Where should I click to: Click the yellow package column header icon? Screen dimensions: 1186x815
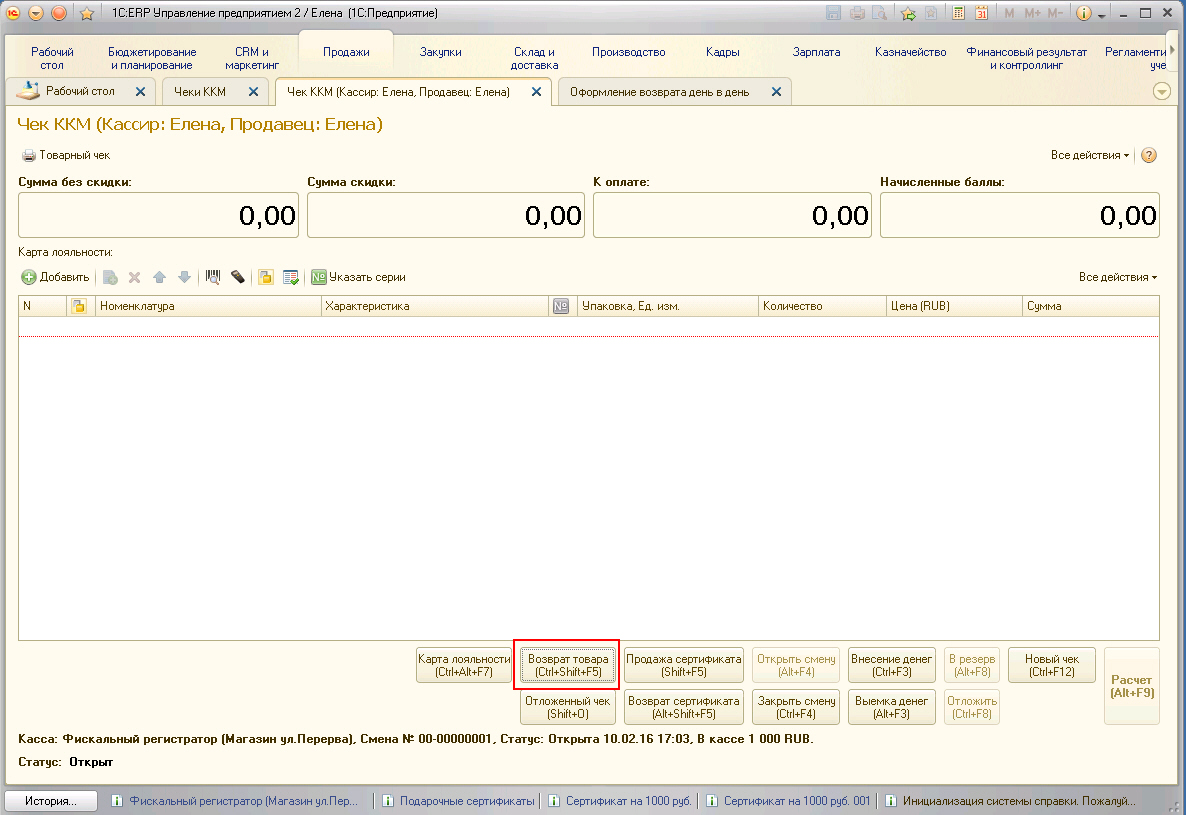[x=79, y=306]
